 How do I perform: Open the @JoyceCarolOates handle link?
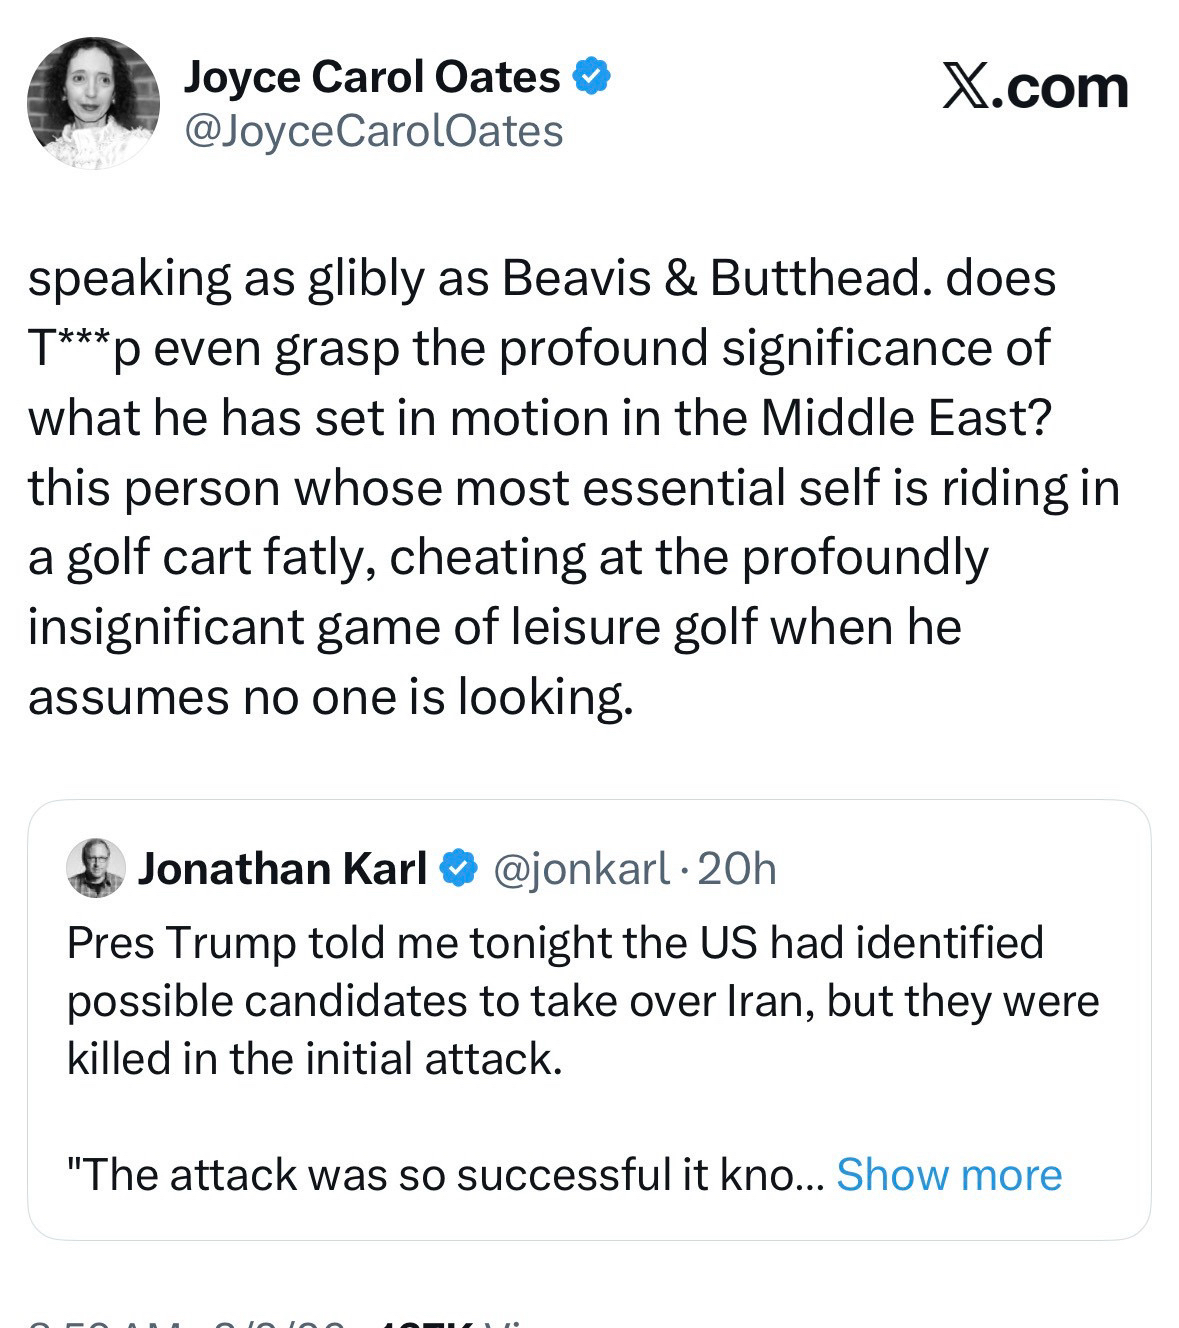373,131
